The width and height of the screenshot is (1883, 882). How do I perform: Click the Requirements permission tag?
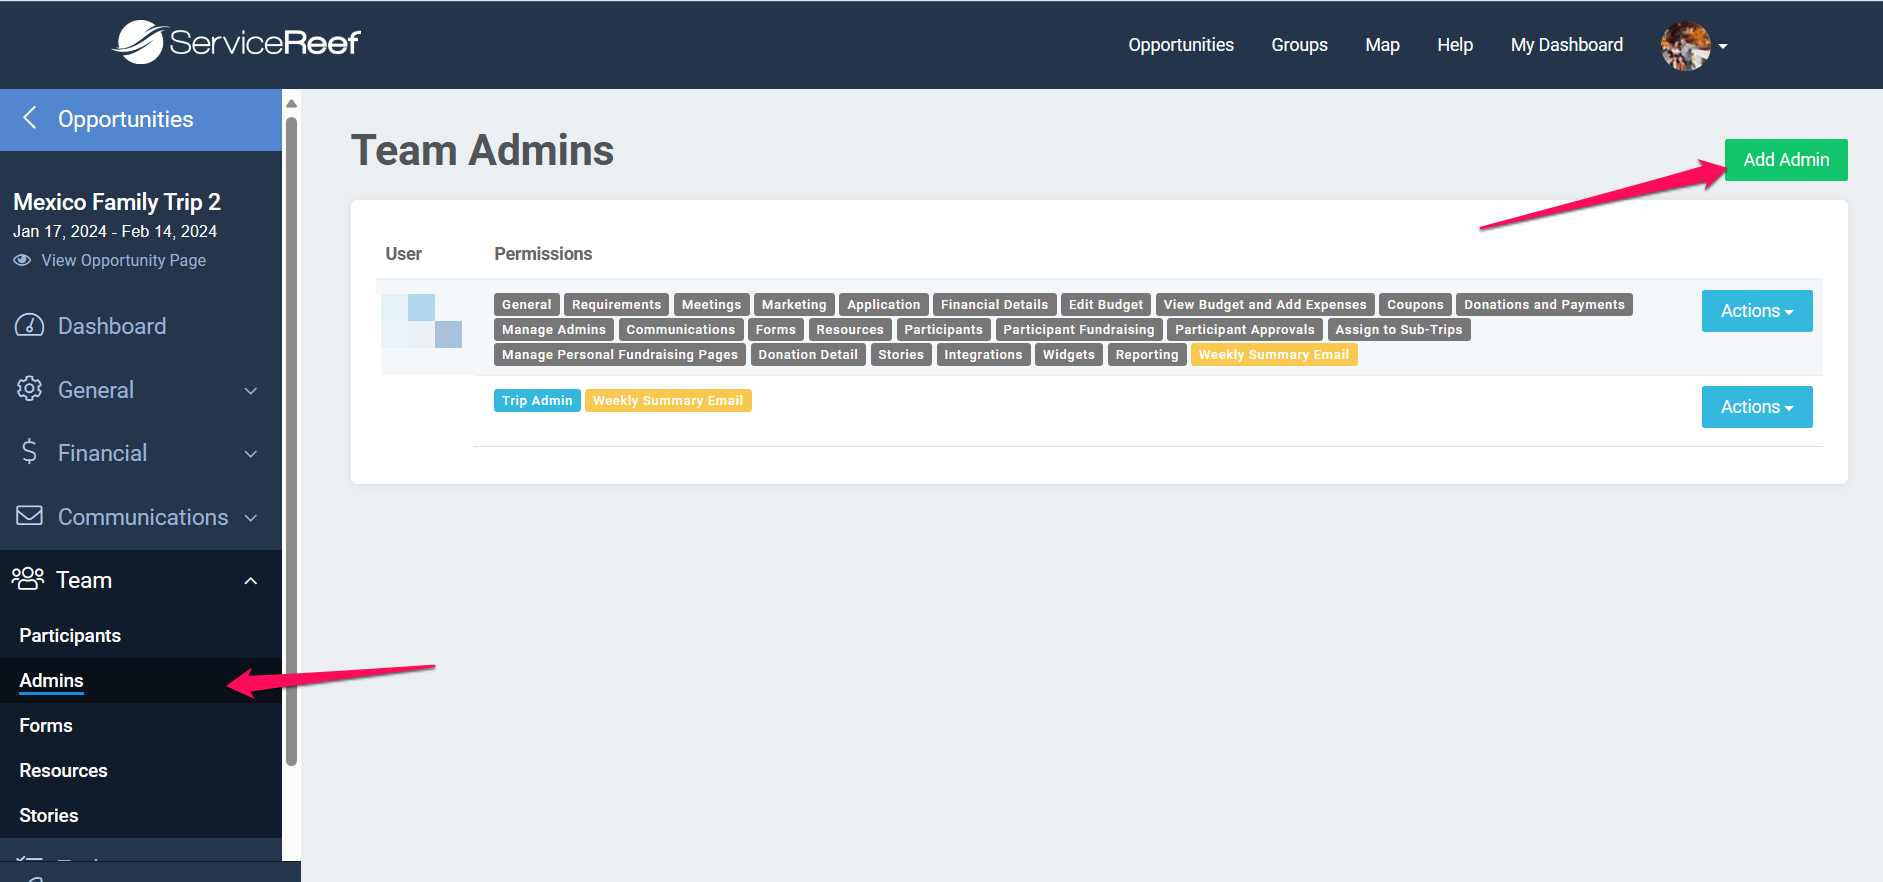click(x=617, y=305)
